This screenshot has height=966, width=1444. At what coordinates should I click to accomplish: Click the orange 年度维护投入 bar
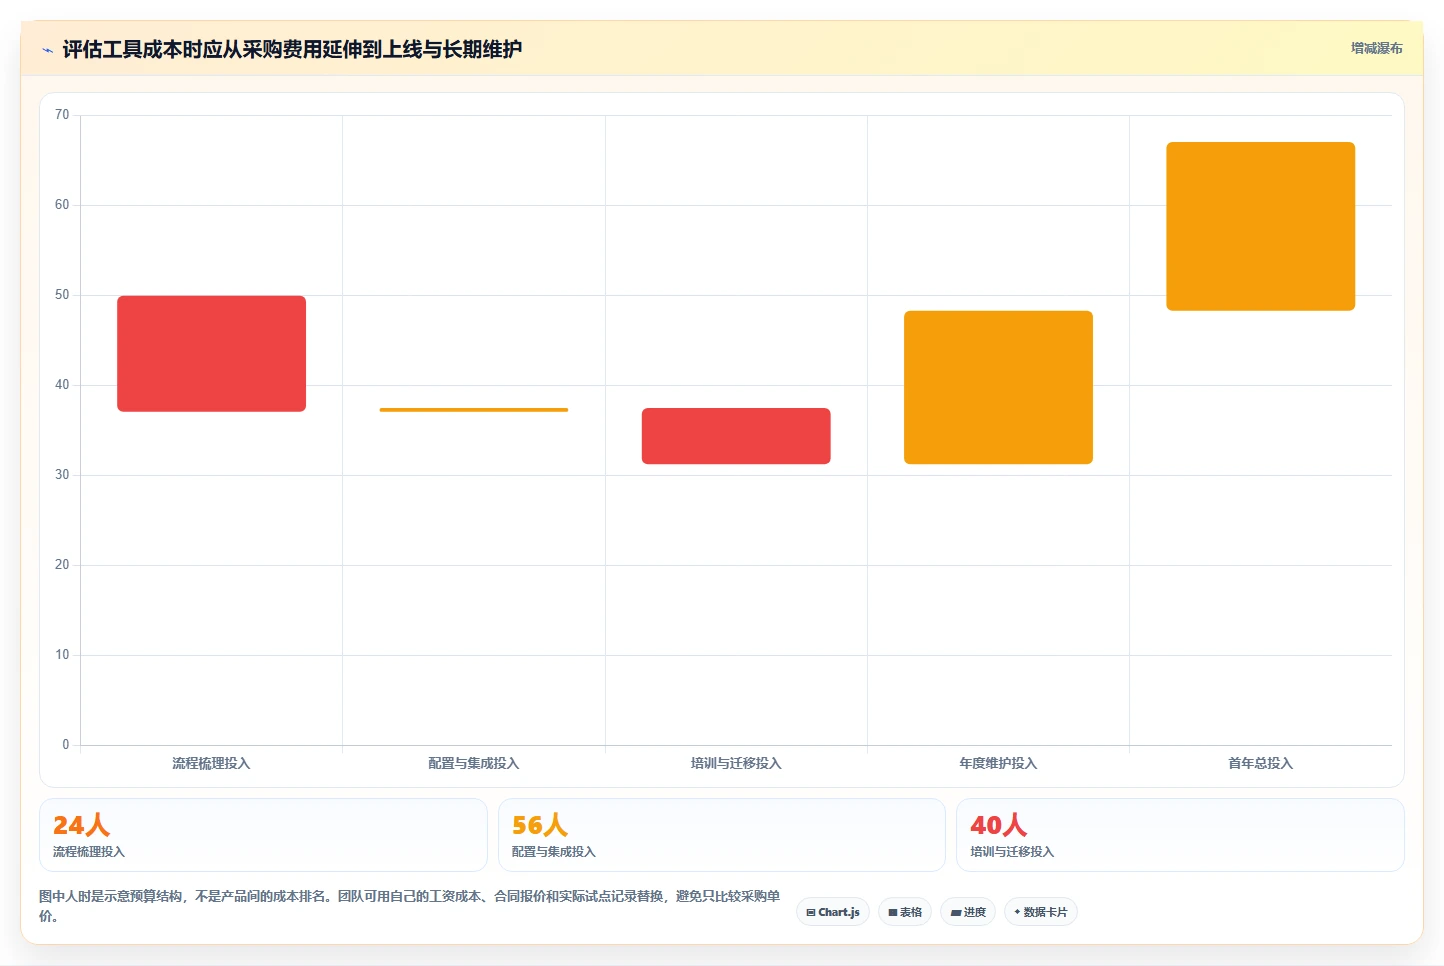(x=998, y=387)
